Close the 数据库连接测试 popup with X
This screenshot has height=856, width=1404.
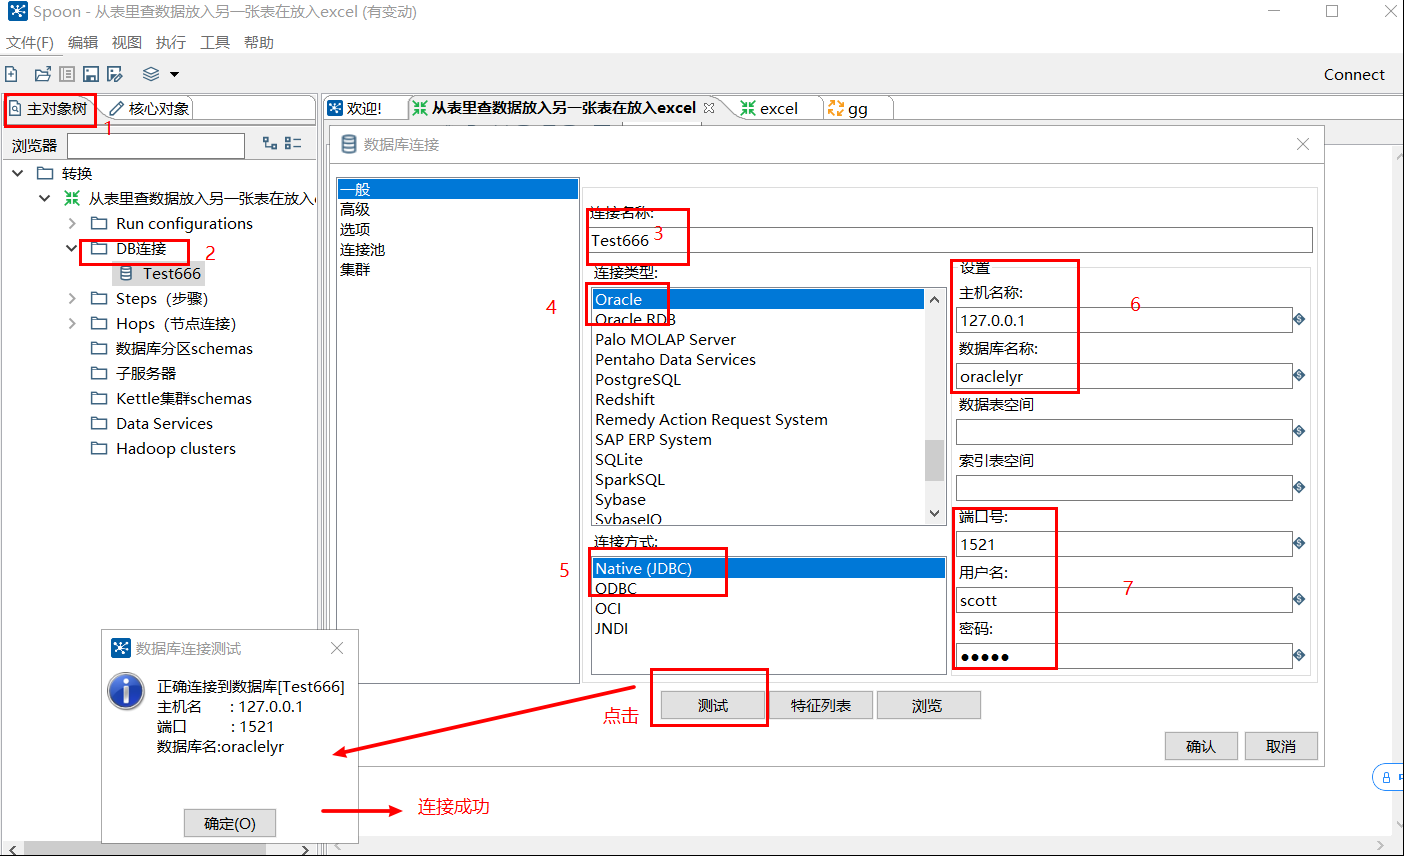337,648
